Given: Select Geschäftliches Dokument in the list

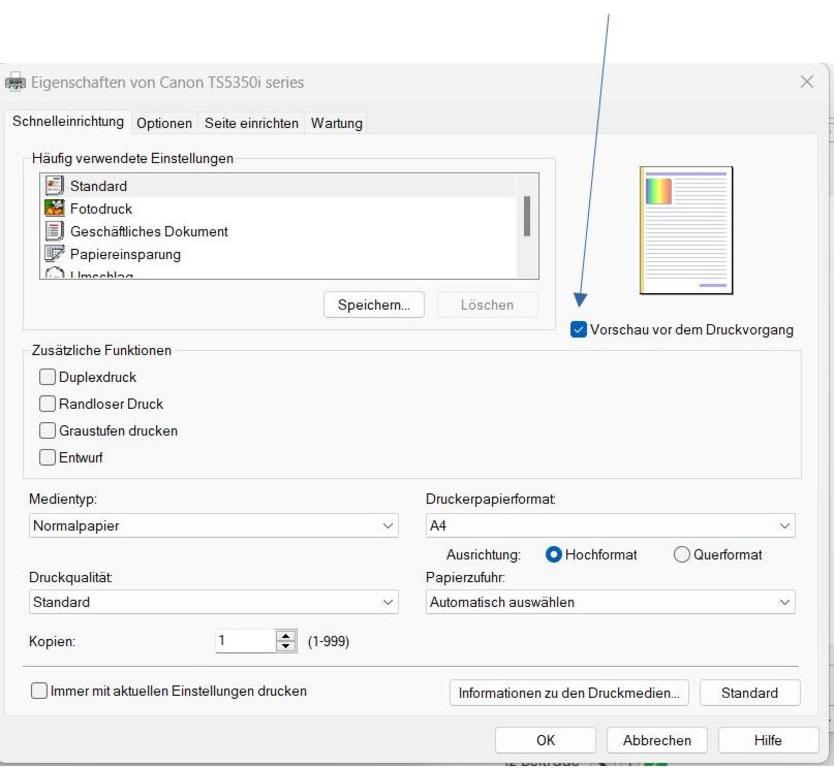Looking at the screenshot, I should [277, 231].
